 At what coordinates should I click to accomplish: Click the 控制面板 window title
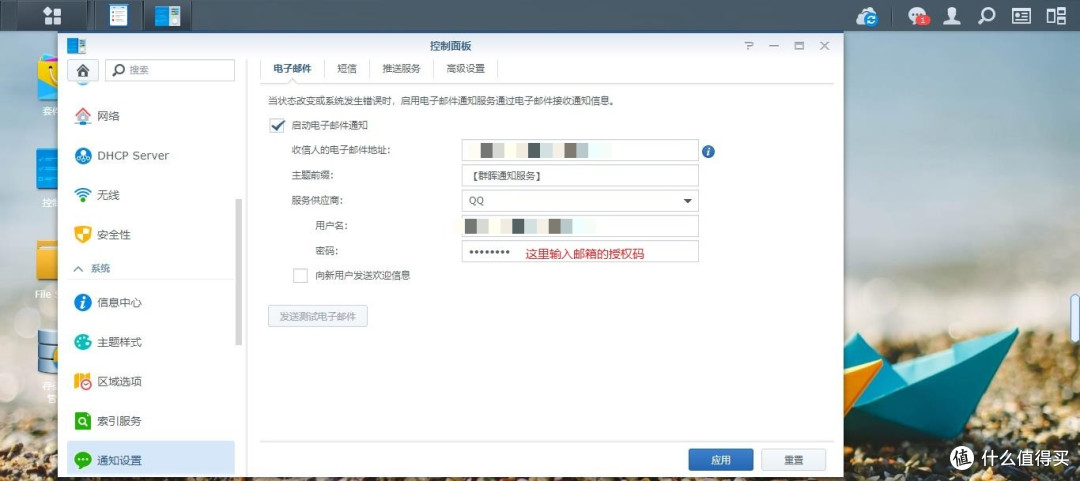[450, 46]
